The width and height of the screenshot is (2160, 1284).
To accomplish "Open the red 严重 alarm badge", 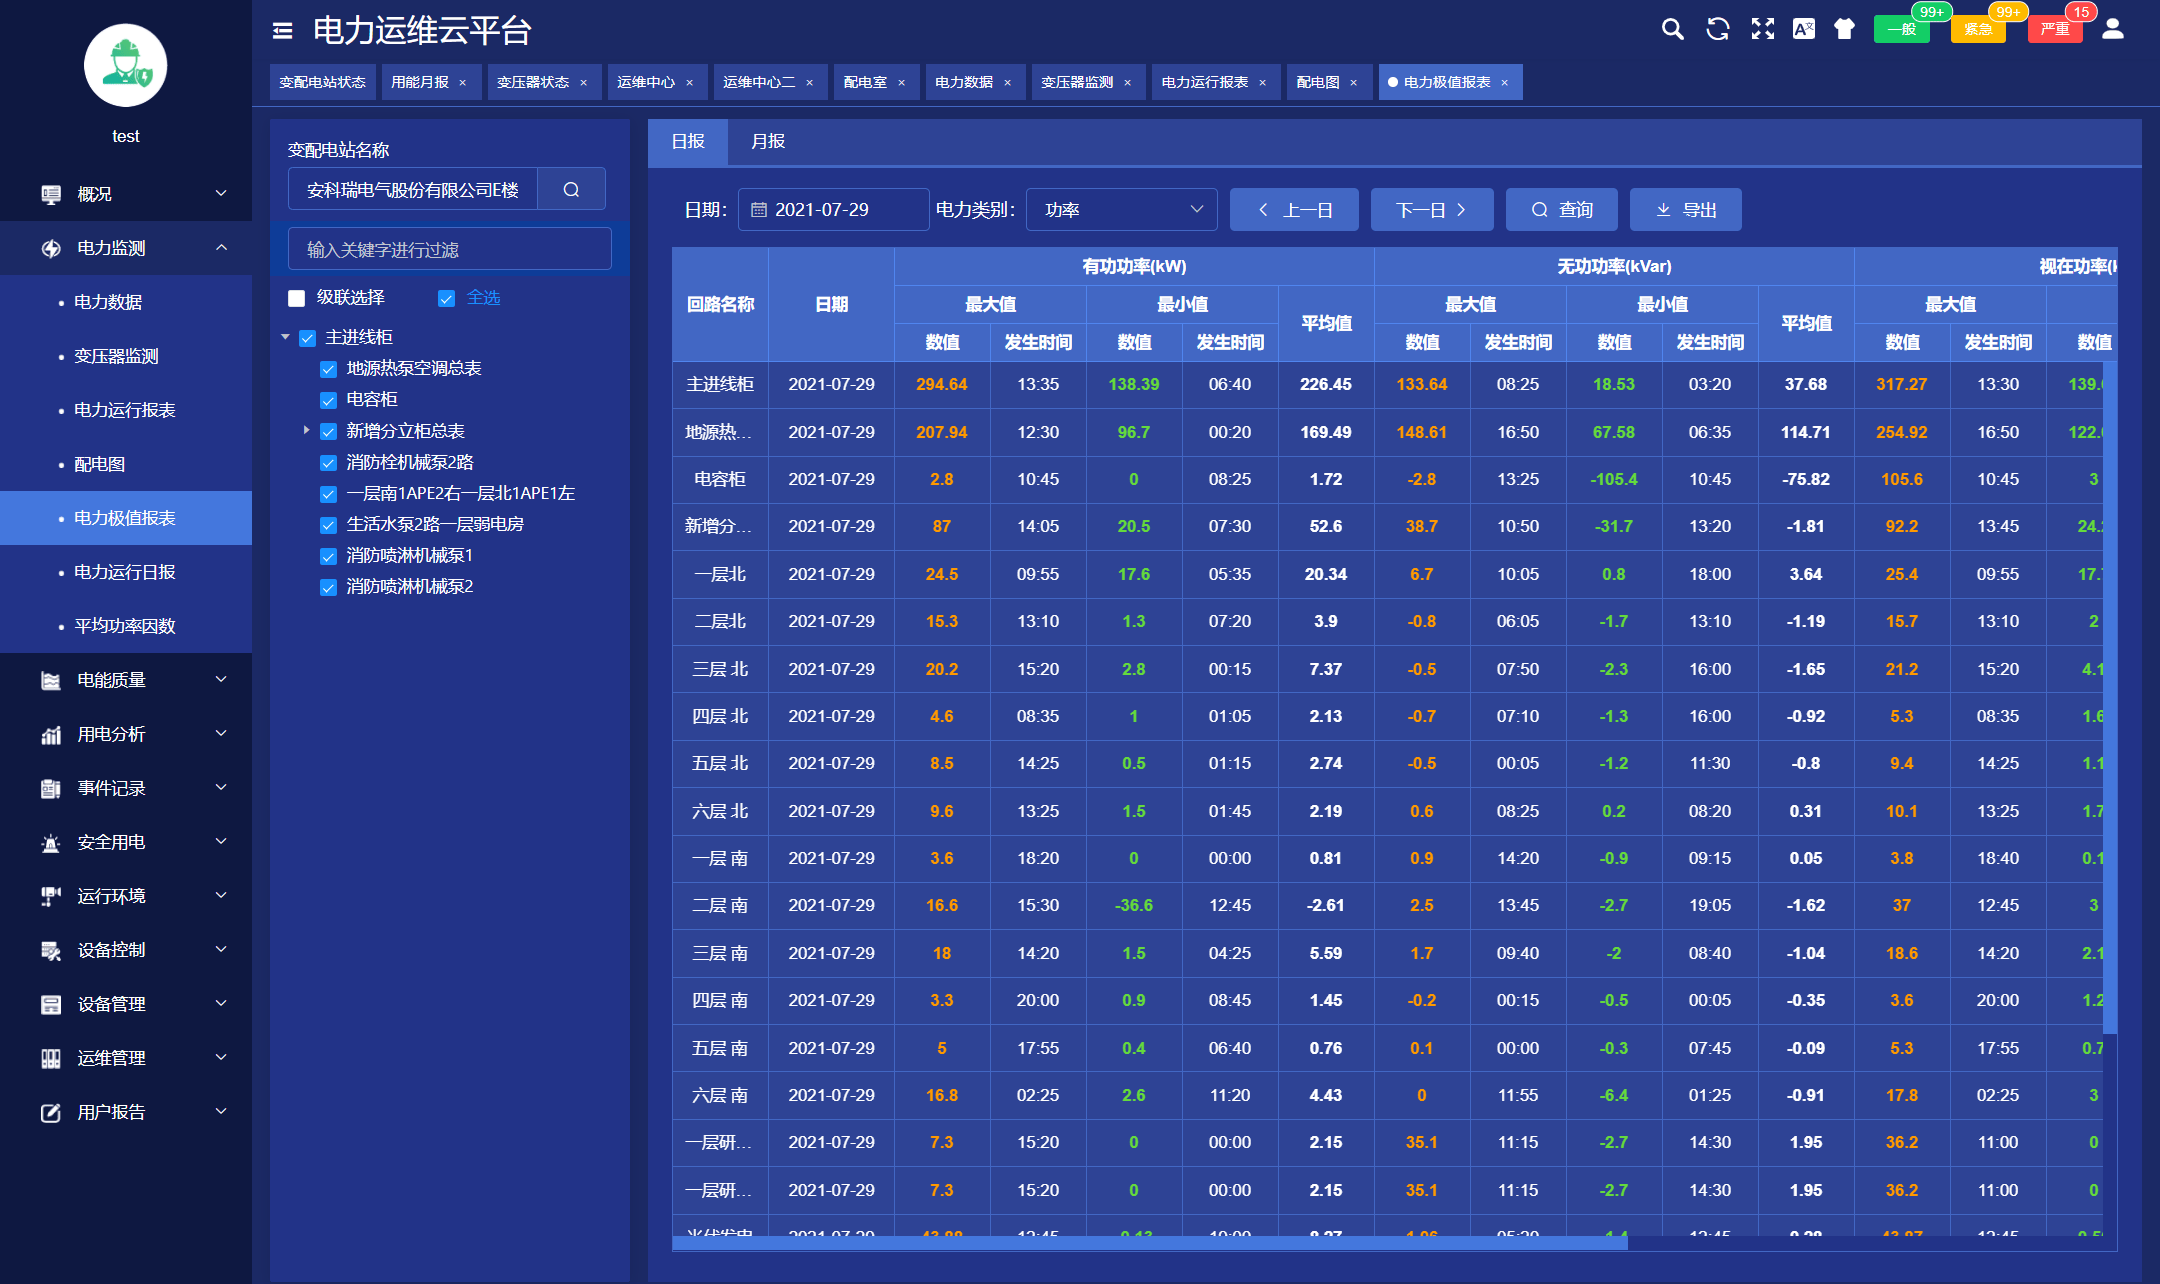I will pyautogui.click(x=2055, y=29).
